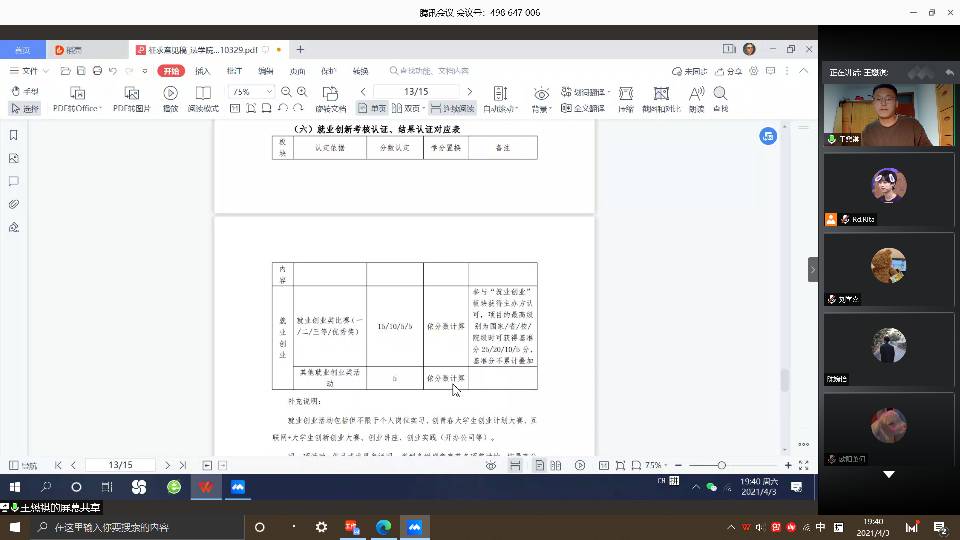This screenshot has height=540, width=960.
Task: Open the zoom percentage dropdown in toolbar
Action: [251, 91]
